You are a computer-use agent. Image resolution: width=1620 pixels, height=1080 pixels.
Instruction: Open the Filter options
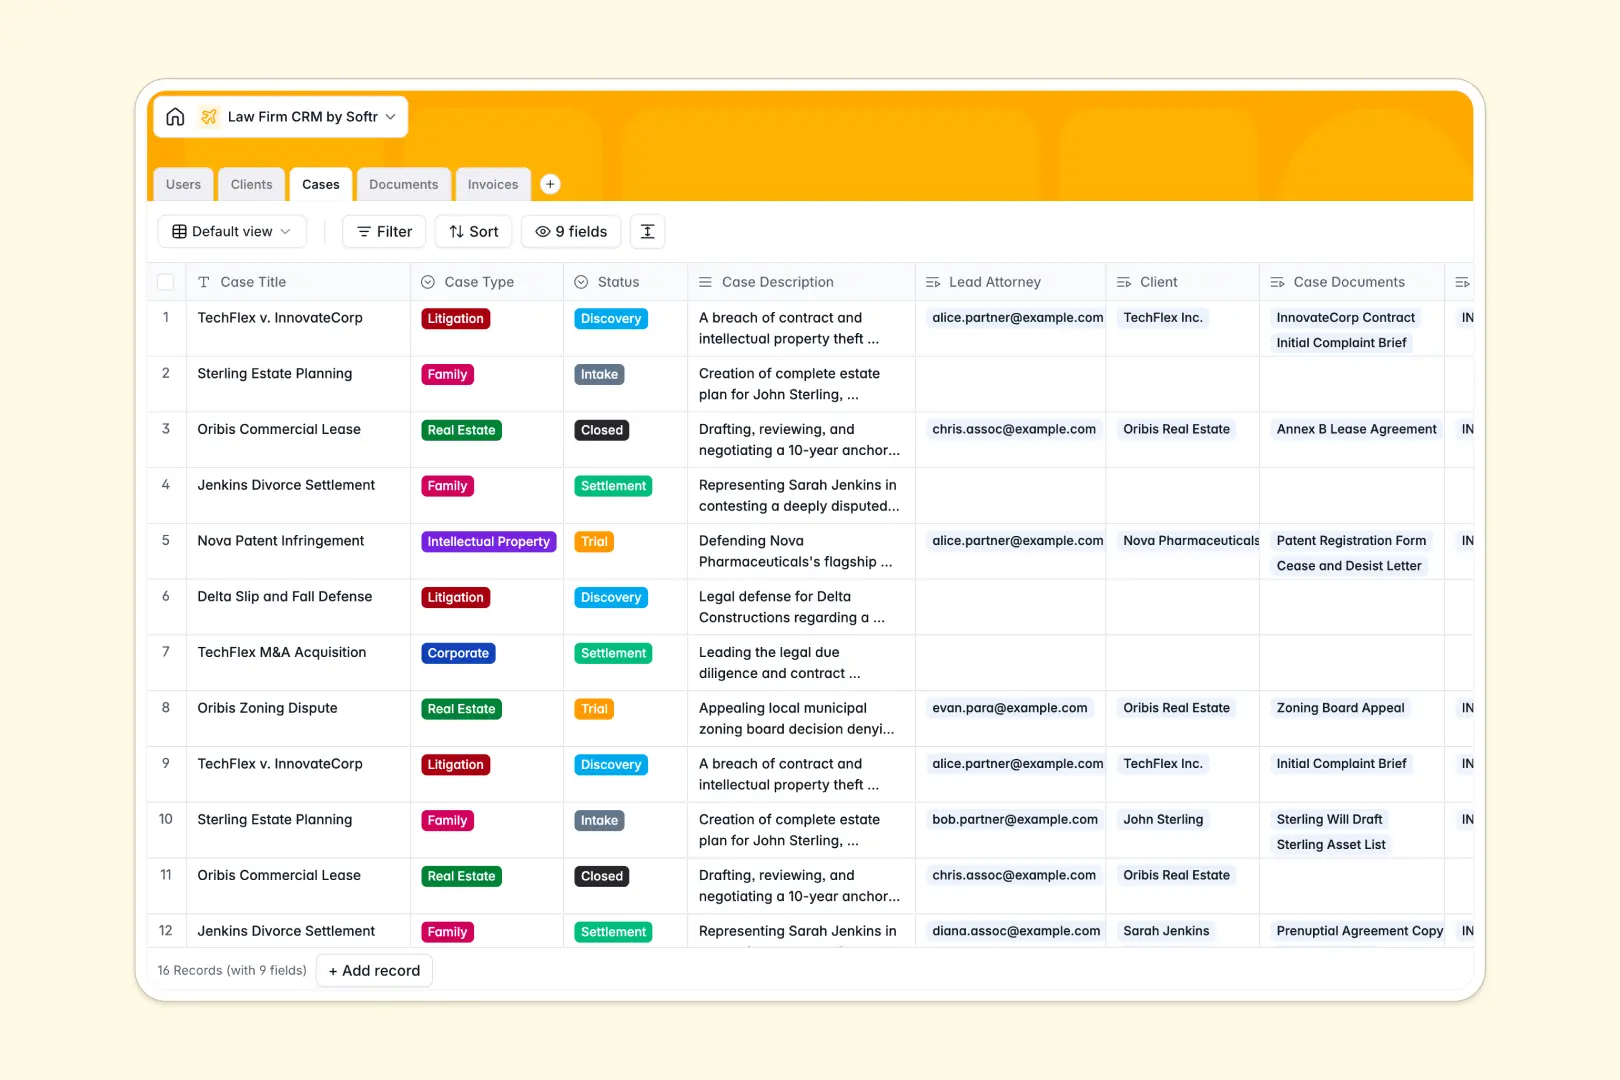pyautogui.click(x=383, y=231)
